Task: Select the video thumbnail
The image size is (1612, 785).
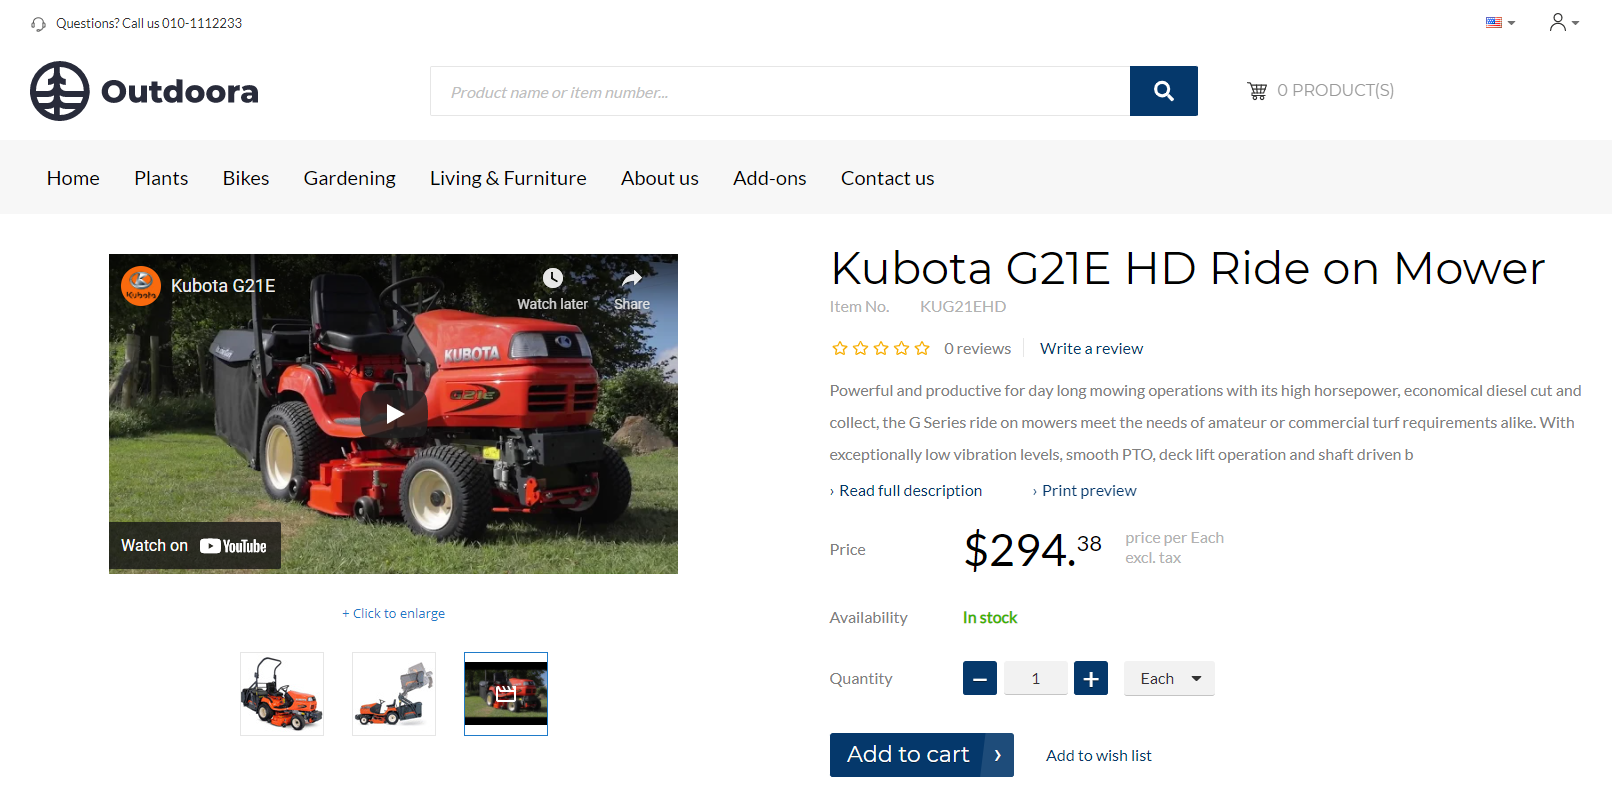Action: pos(506,694)
